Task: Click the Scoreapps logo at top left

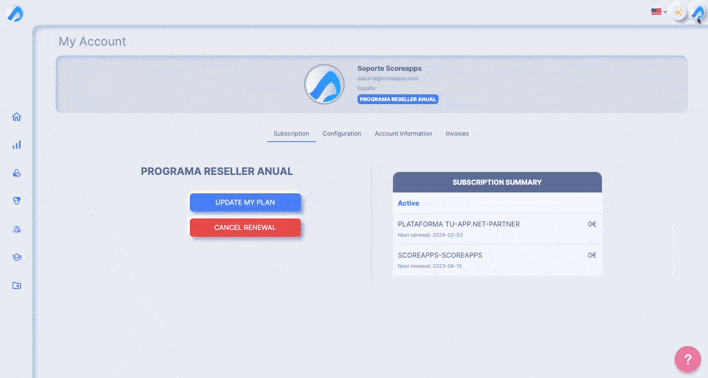Action: click(15, 14)
